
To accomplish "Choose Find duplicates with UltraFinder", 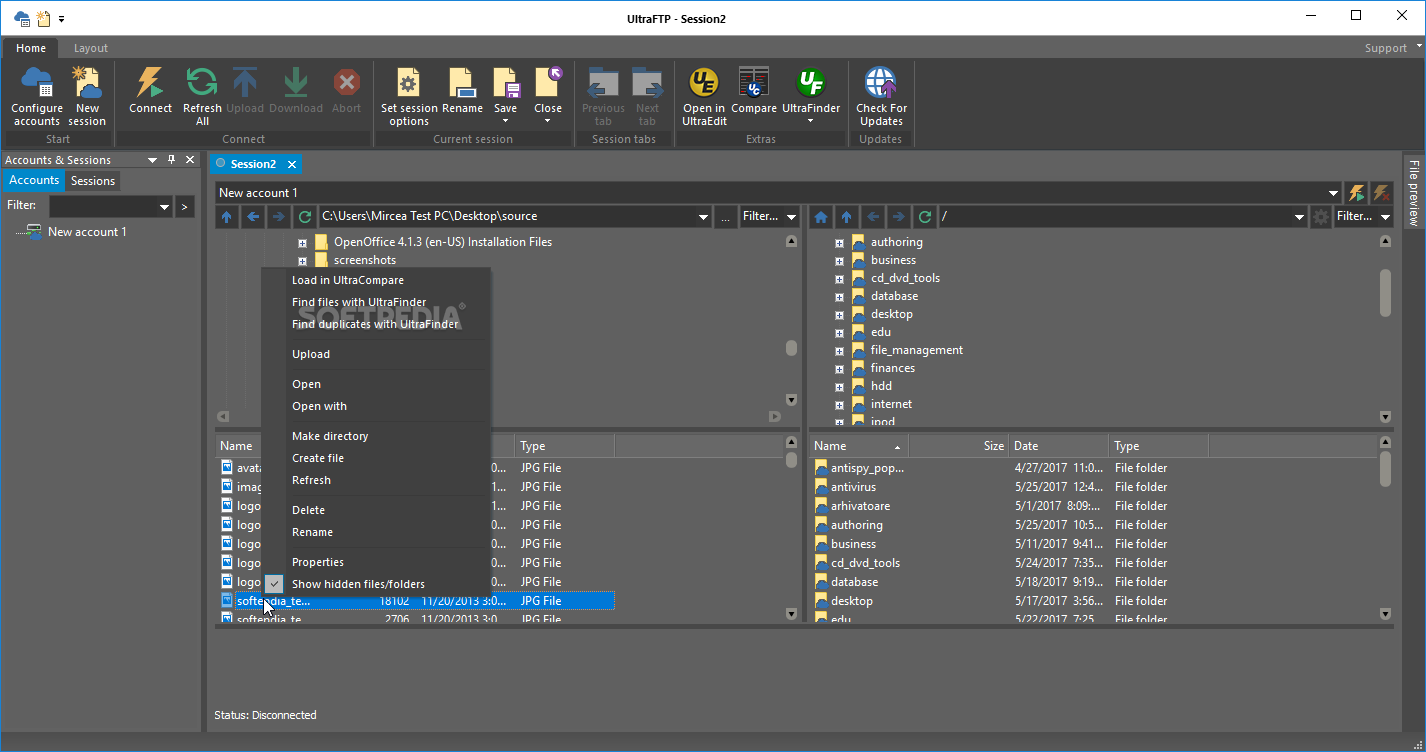I will [375, 324].
